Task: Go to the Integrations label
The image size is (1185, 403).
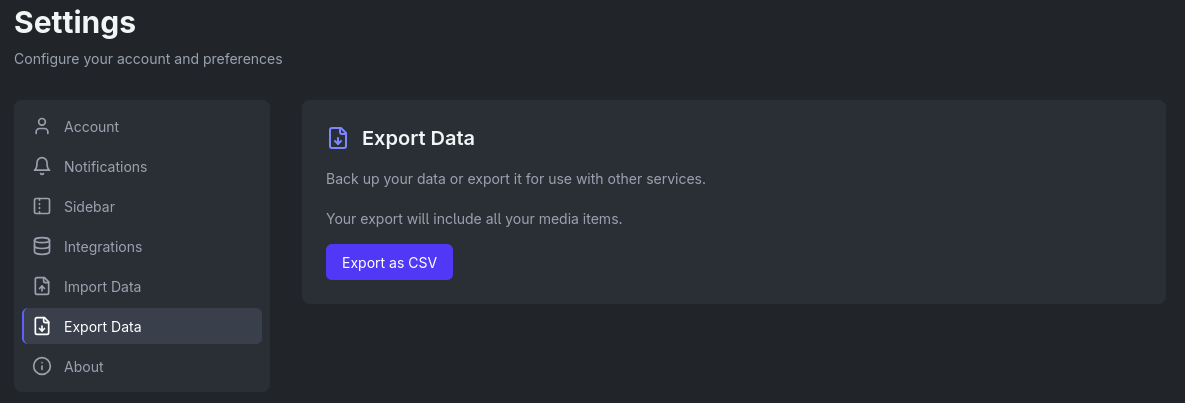Action: pyautogui.click(x=103, y=247)
